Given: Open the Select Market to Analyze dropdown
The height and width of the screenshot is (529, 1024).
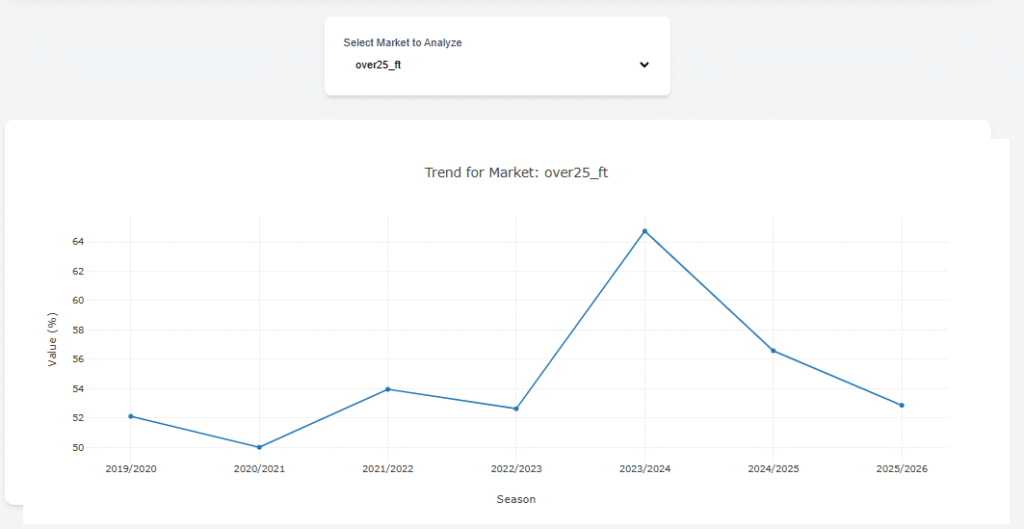Looking at the screenshot, I should click(x=497, y=65).
